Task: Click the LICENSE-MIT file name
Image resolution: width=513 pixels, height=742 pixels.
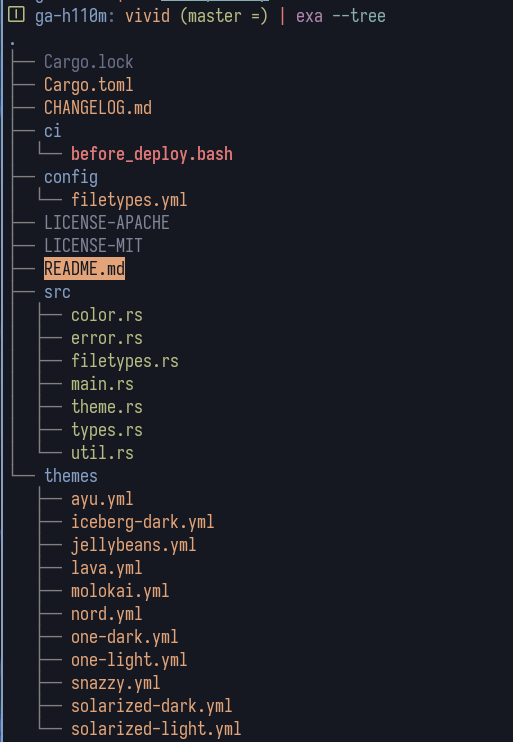Action: [93, 246]
